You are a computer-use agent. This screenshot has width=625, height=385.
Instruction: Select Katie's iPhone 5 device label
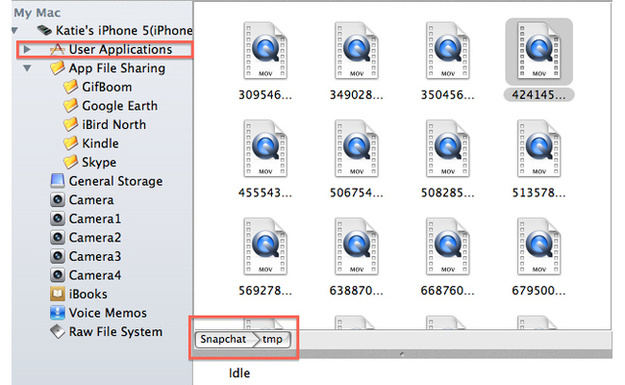tap(124, 30)
